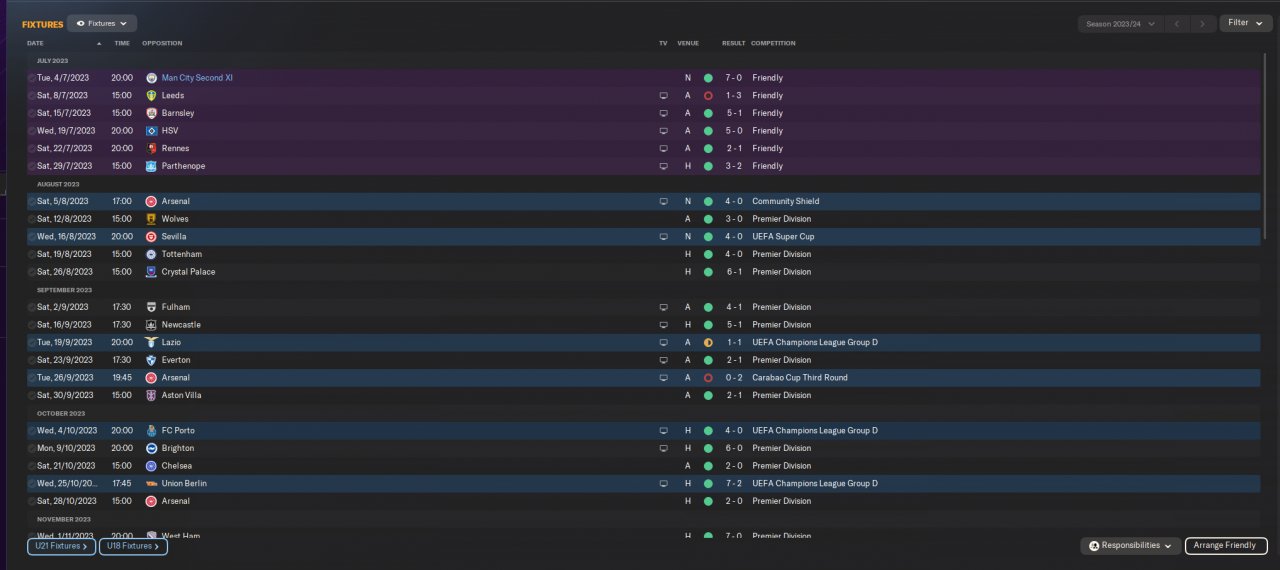1280x570 pixels.
Task: Toggle the circle marker beside Sat, 8/7/2023
Action: coord(31,96)
